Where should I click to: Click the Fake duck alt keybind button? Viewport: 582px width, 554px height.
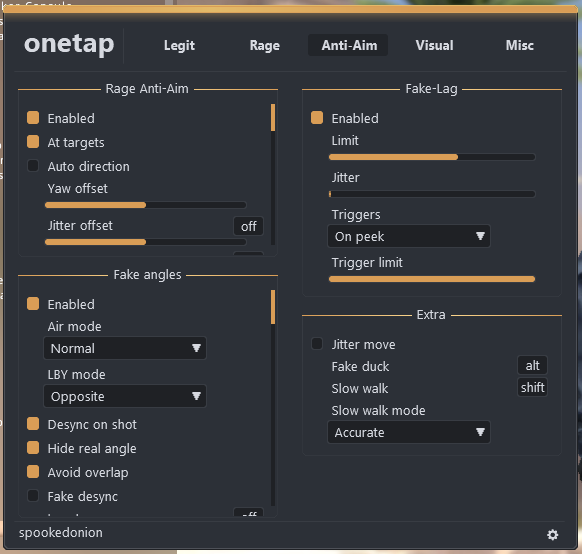click(532, 366)
